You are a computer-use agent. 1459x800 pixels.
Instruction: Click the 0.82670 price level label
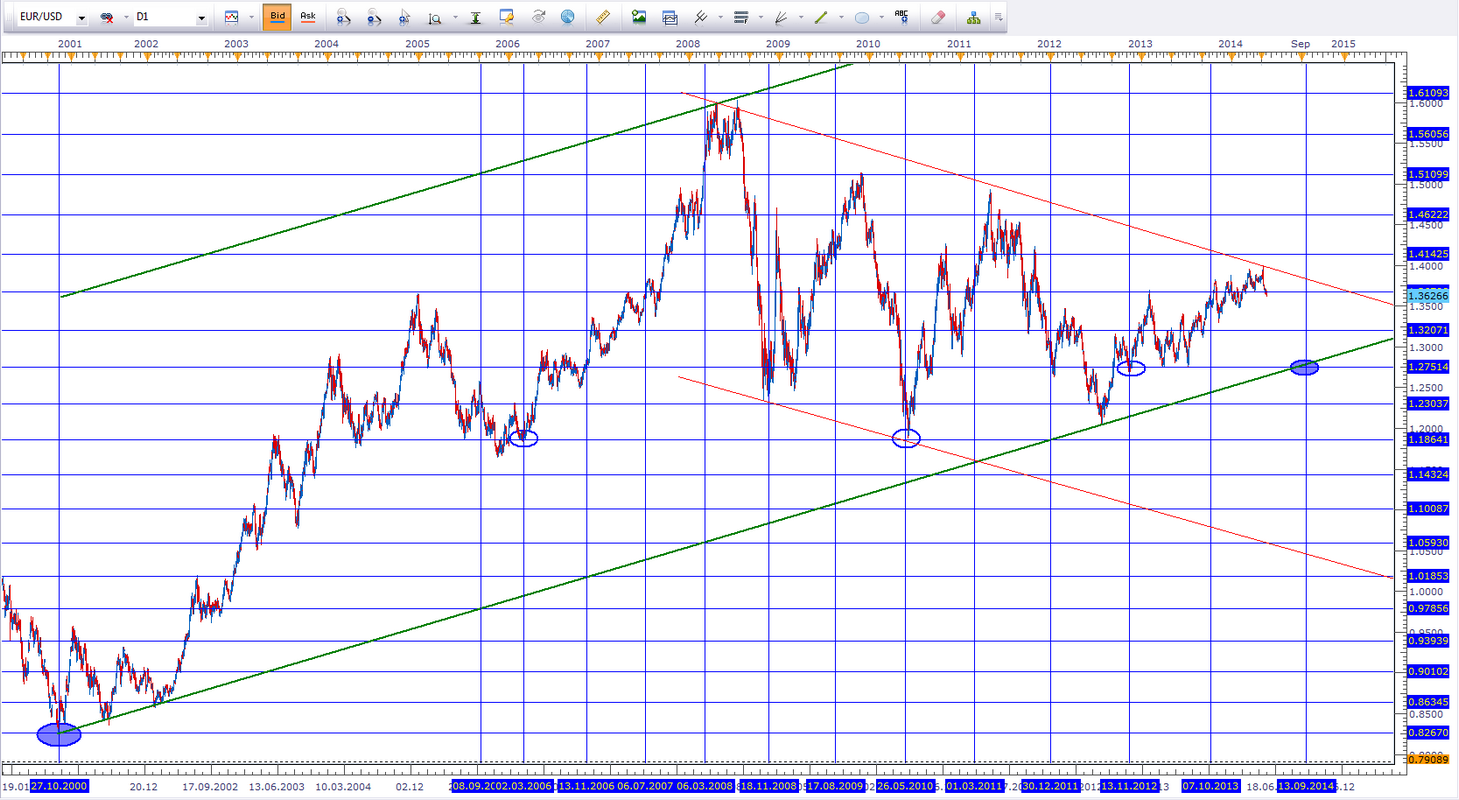(x=1427, y=733)
